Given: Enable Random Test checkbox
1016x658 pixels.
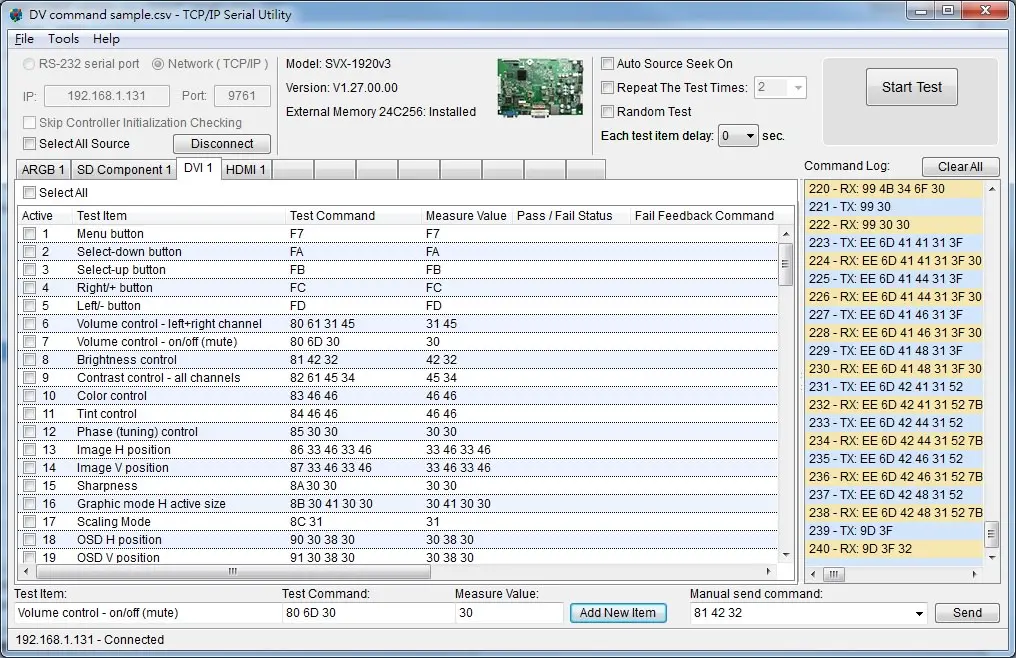Looking at the screenshot, I should pyautogui.click(x=607, y=112).
